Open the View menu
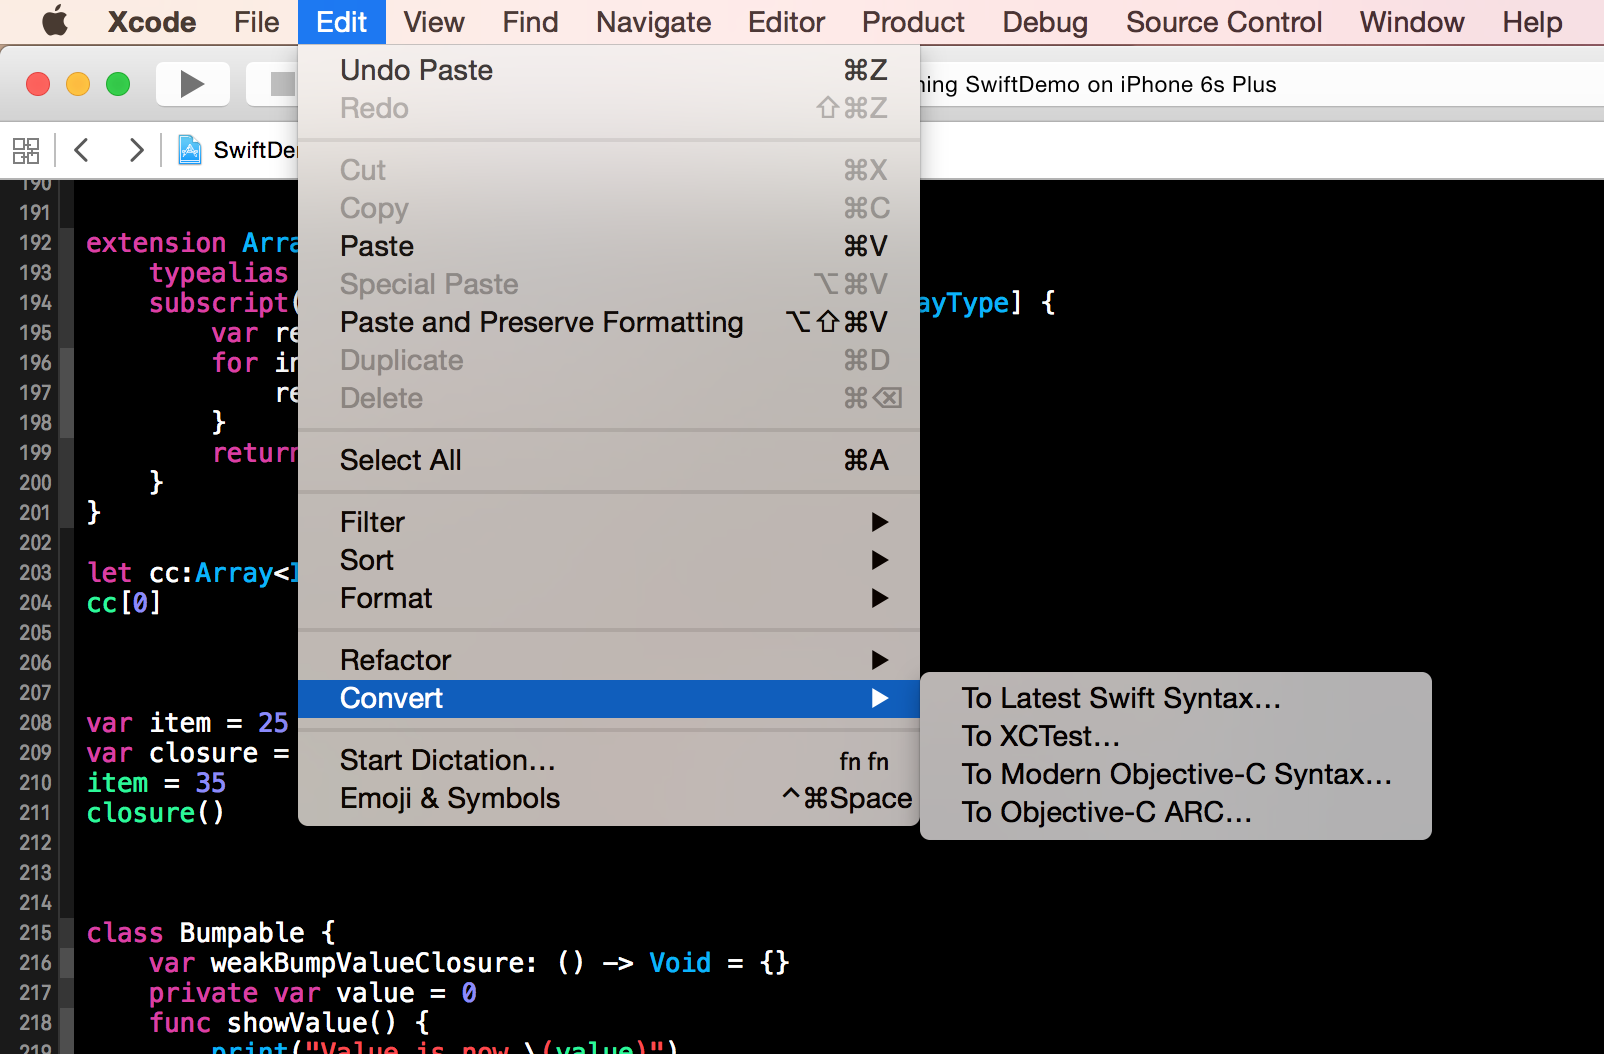The height and width of the screenshot is (1054, 1604). [434, 22]
